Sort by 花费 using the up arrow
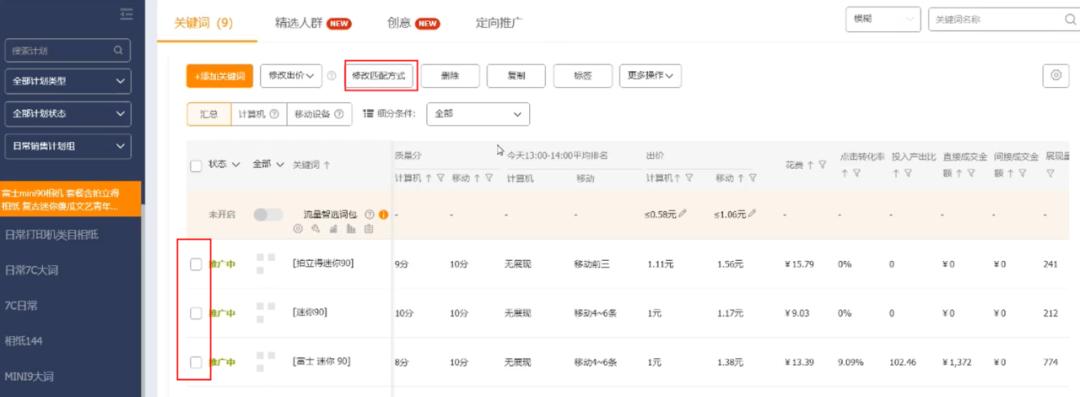This screenshot has width=1080, height=397. click(x=810, y=165)
